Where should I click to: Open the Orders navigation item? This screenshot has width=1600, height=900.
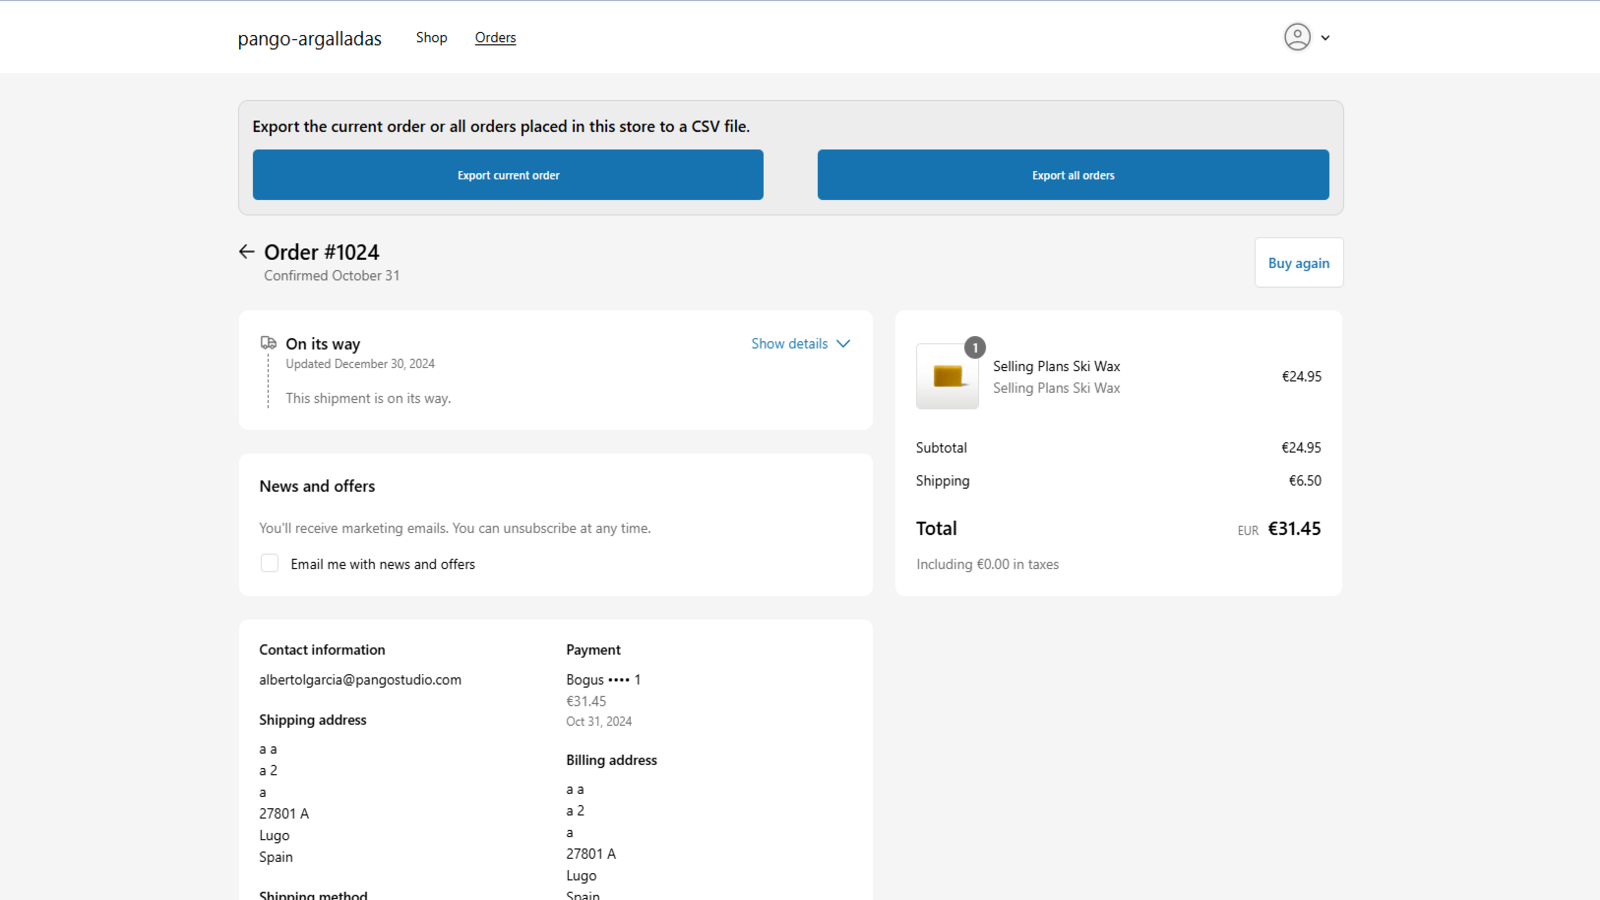point(495,37)
